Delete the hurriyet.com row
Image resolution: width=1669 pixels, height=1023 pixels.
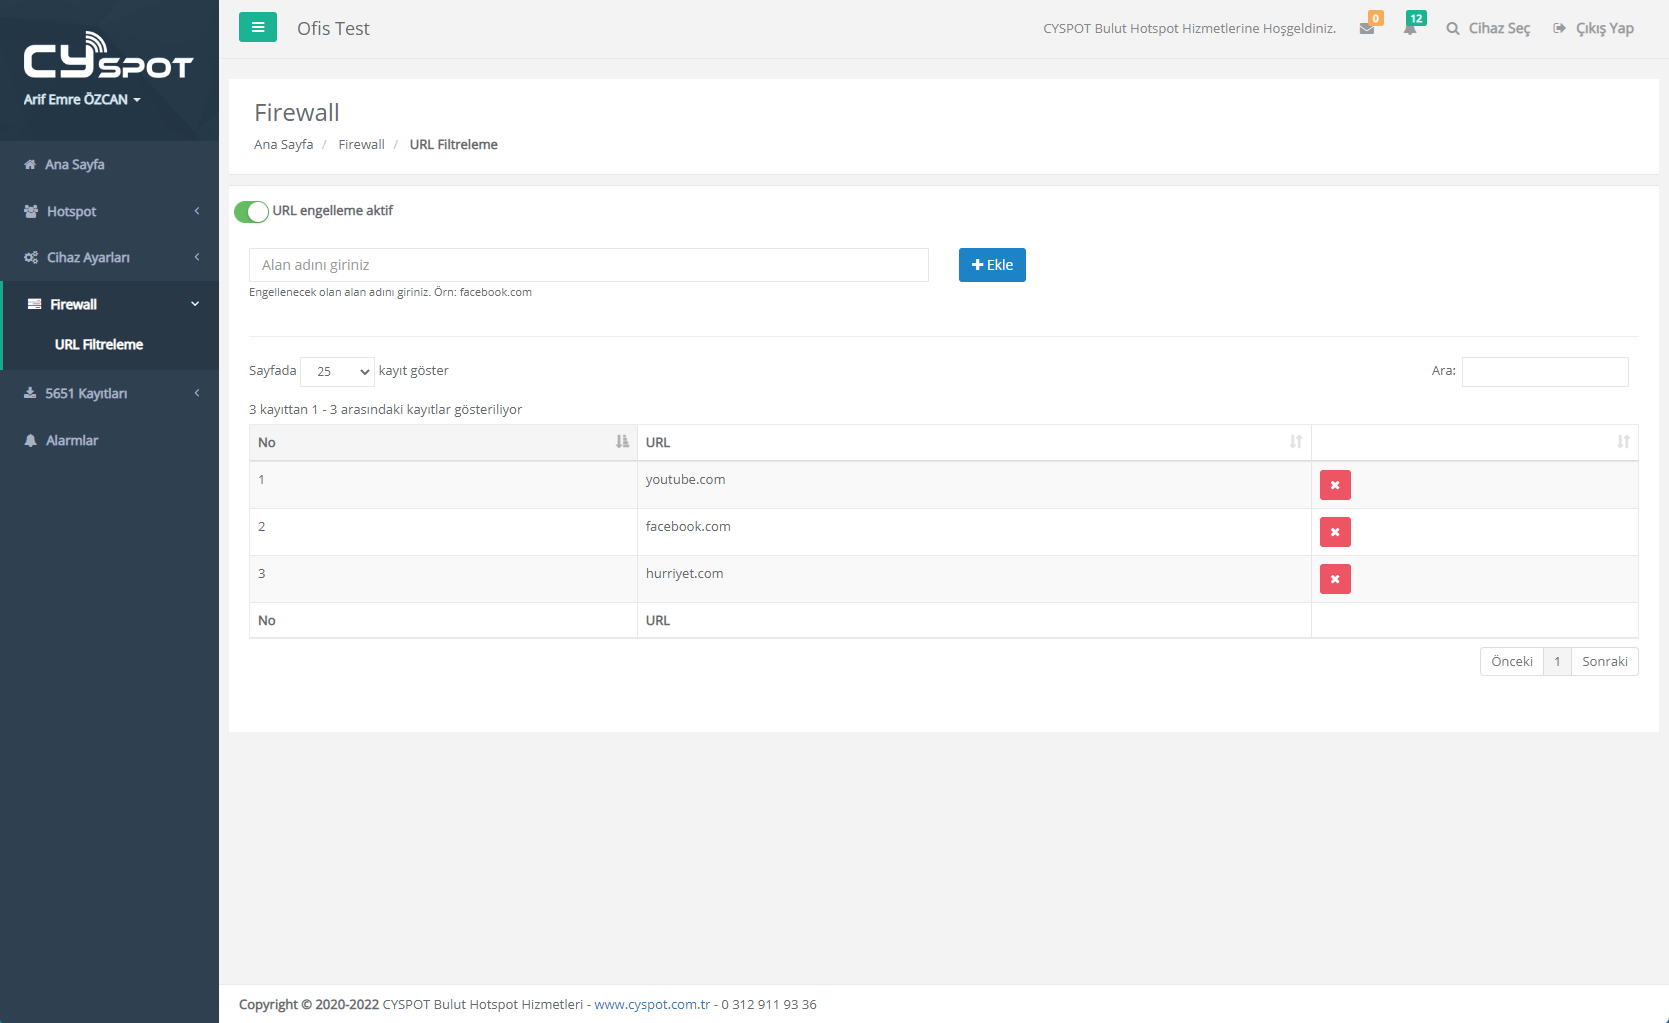(x=1334, y=579)
